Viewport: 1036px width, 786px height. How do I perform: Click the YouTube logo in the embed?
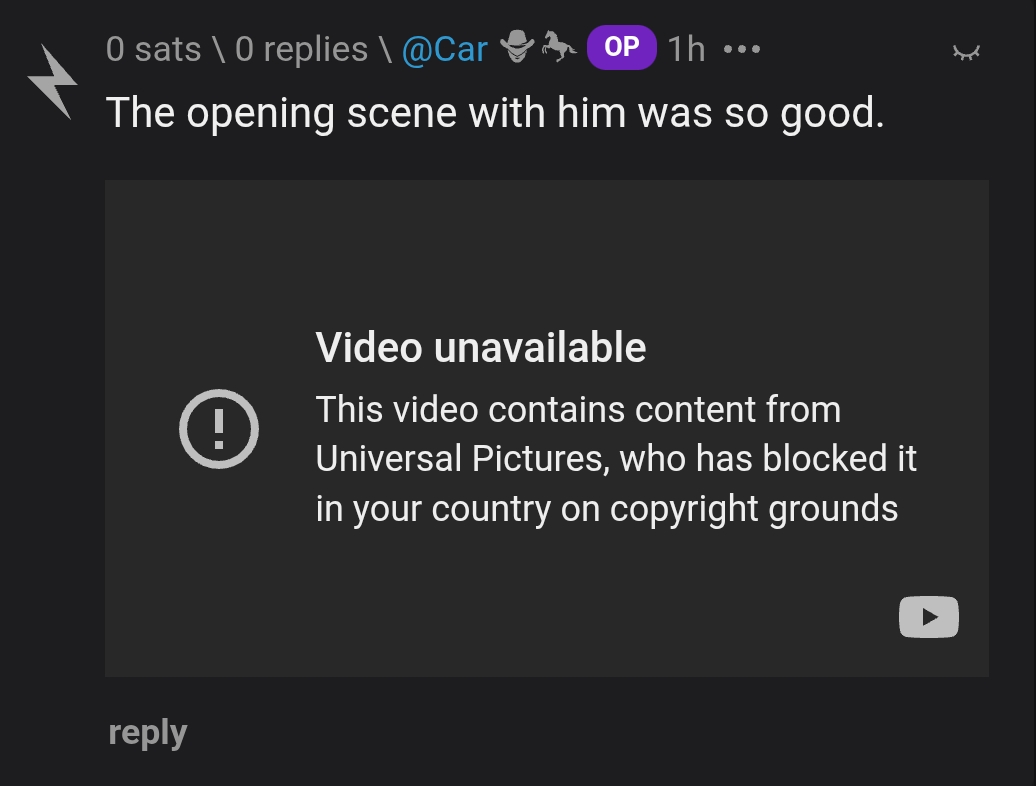(928, 617)
